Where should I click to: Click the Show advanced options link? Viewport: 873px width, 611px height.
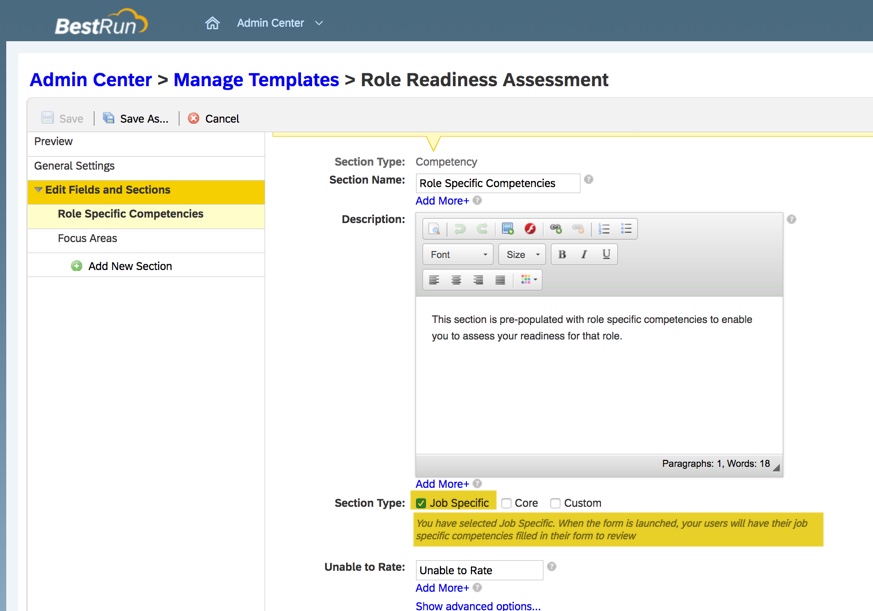478,605
